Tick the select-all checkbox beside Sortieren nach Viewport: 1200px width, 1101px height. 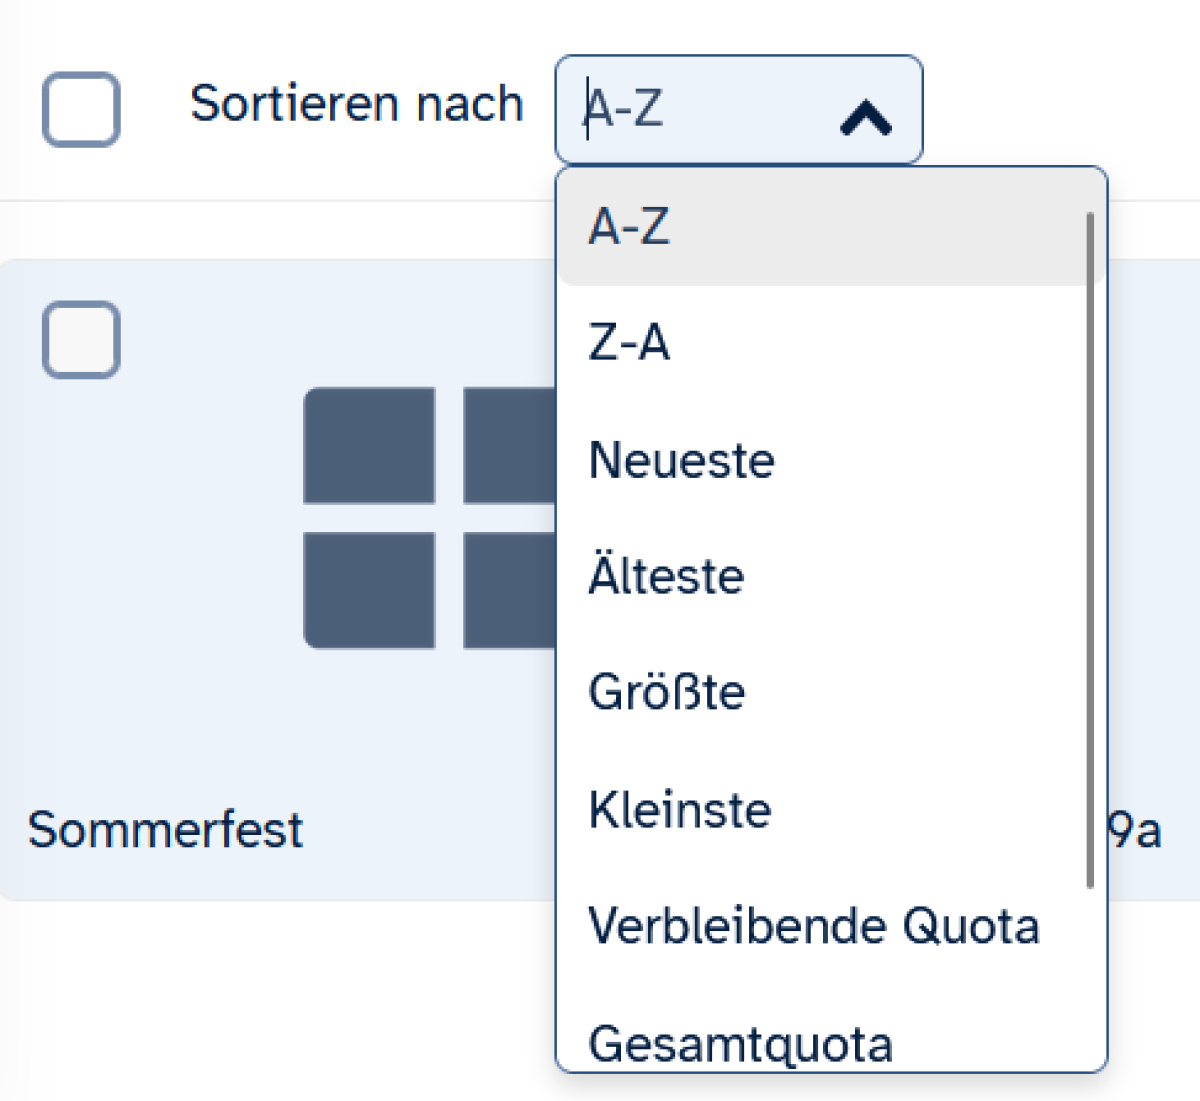(81, 109)
